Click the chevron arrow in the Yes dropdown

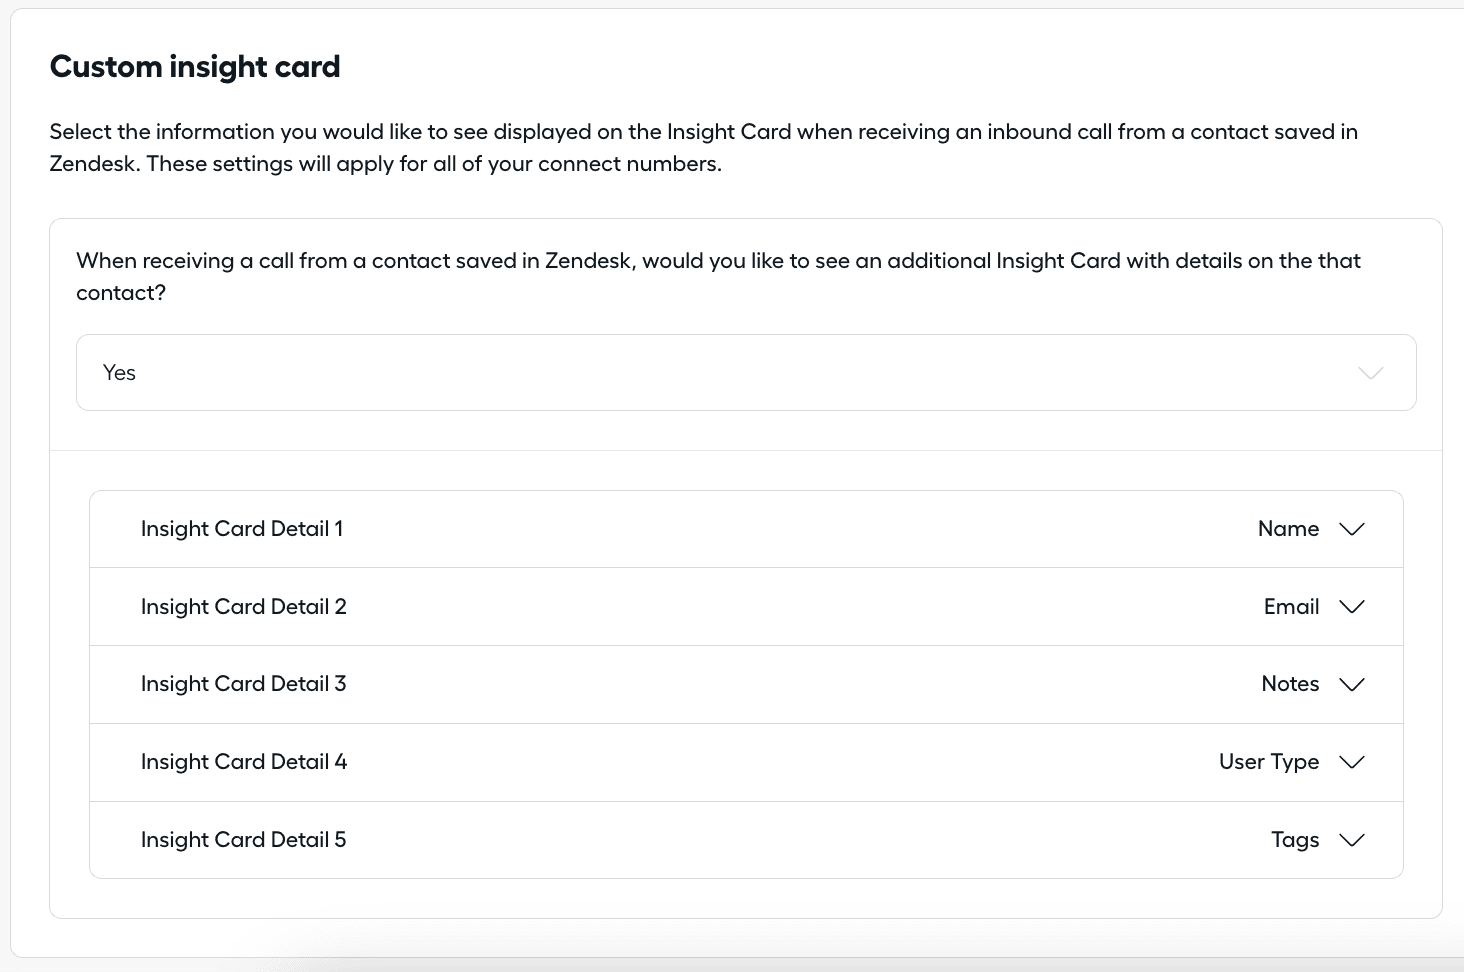[1371, 373]
